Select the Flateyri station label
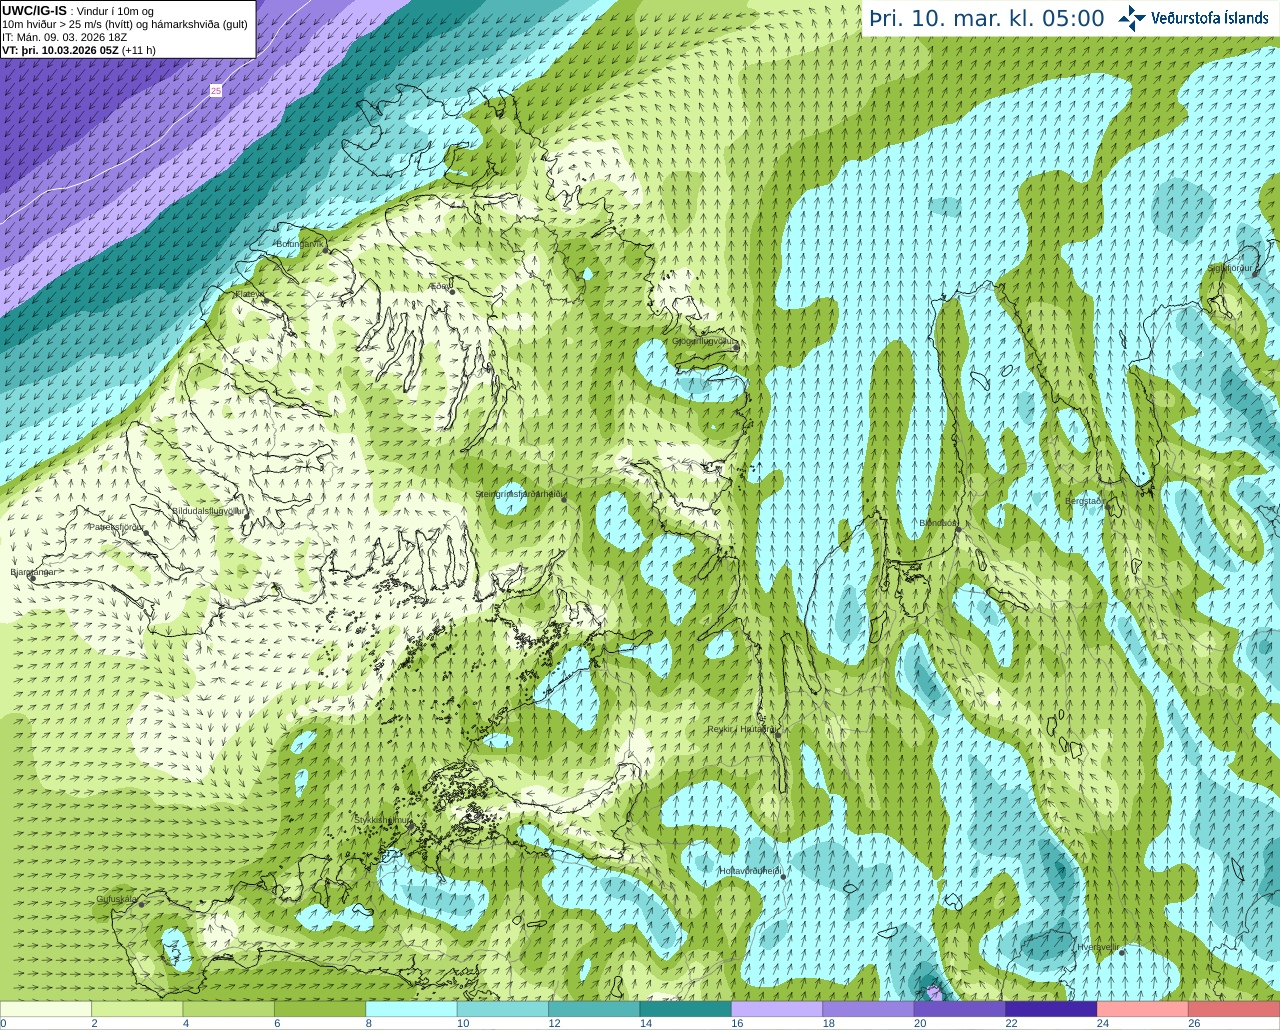Image resolution: width=1280 pixels, height=1030 pixels. tap(250, 294)
